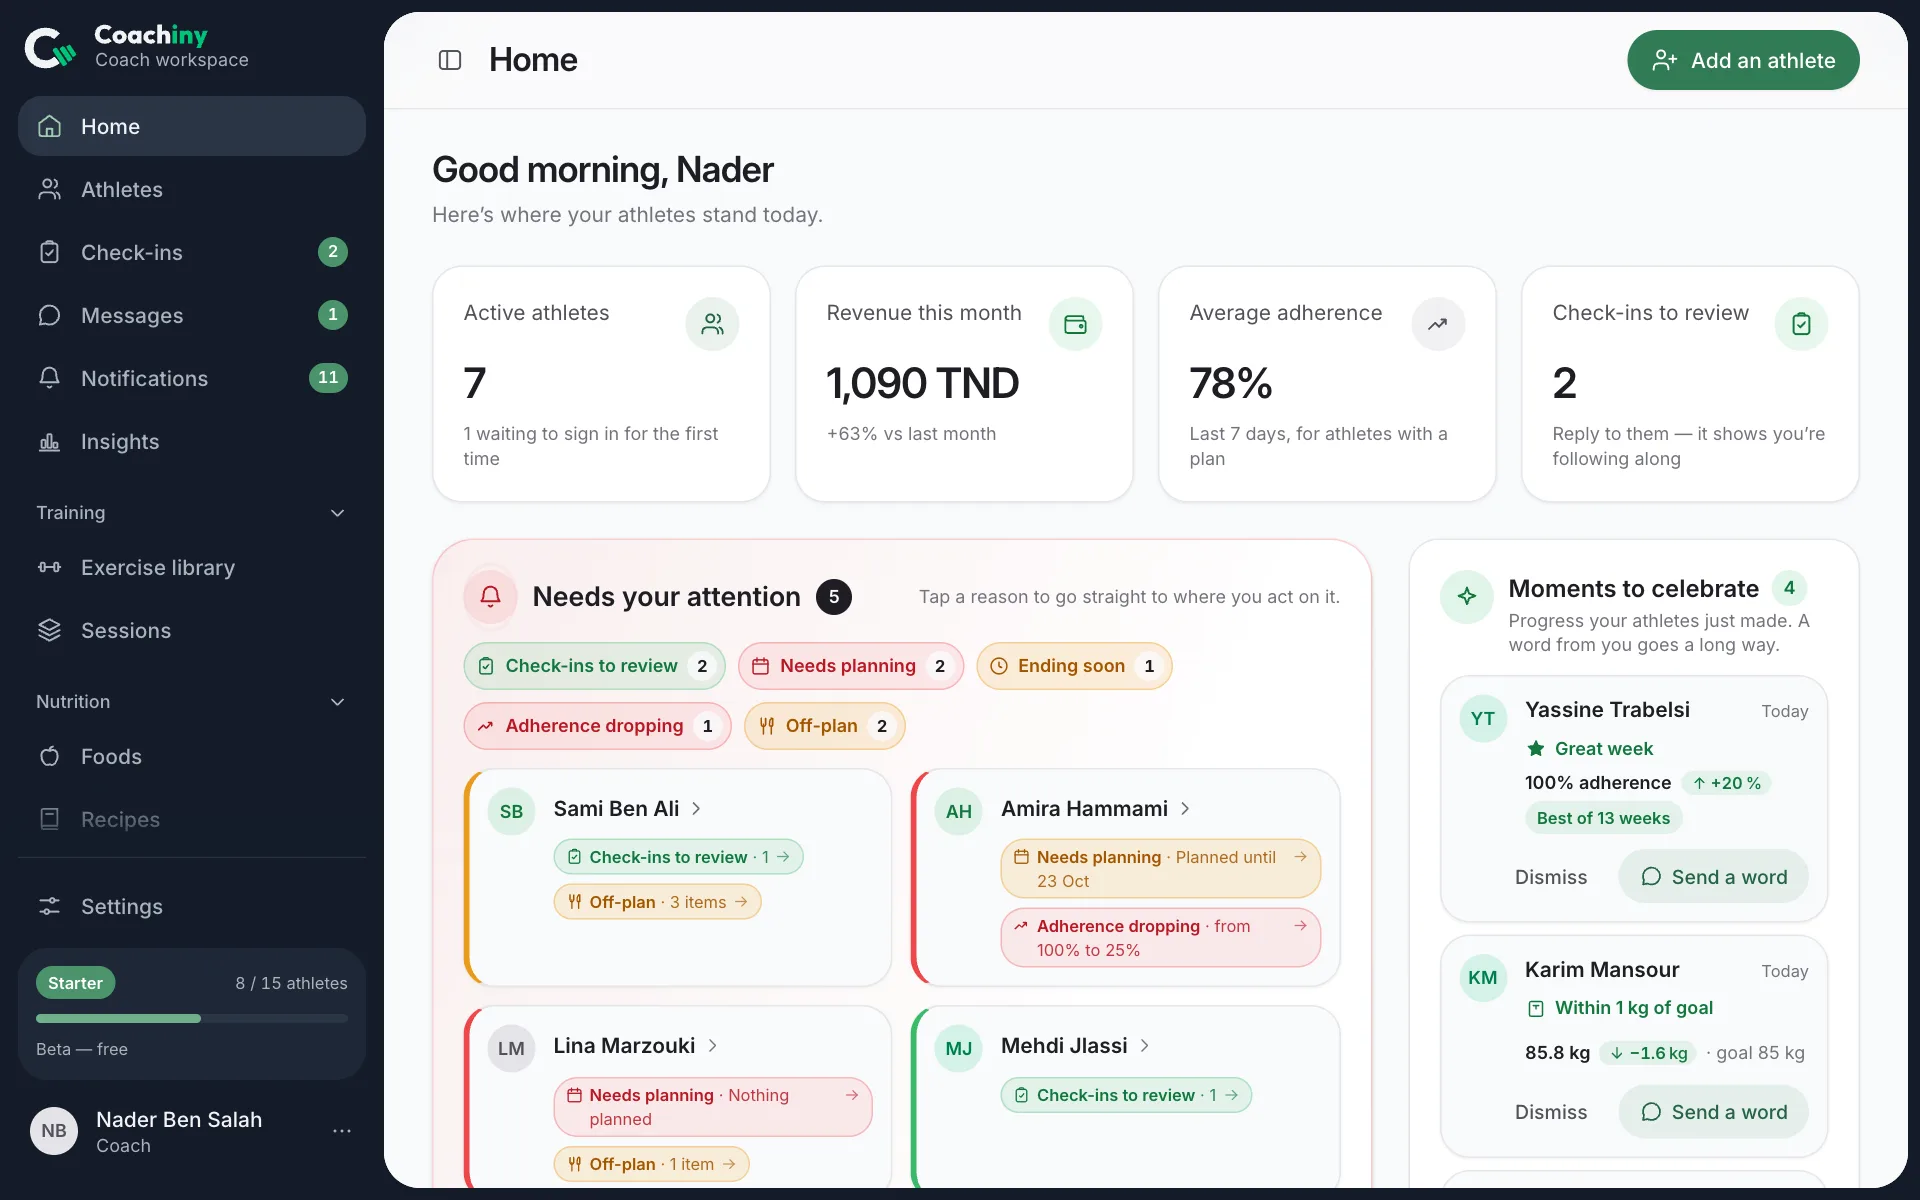The height and width of the screenshot is (1200, 1920).
Task: Click the Moments to celebrate sparkle icon
Action: (1467, 597)
